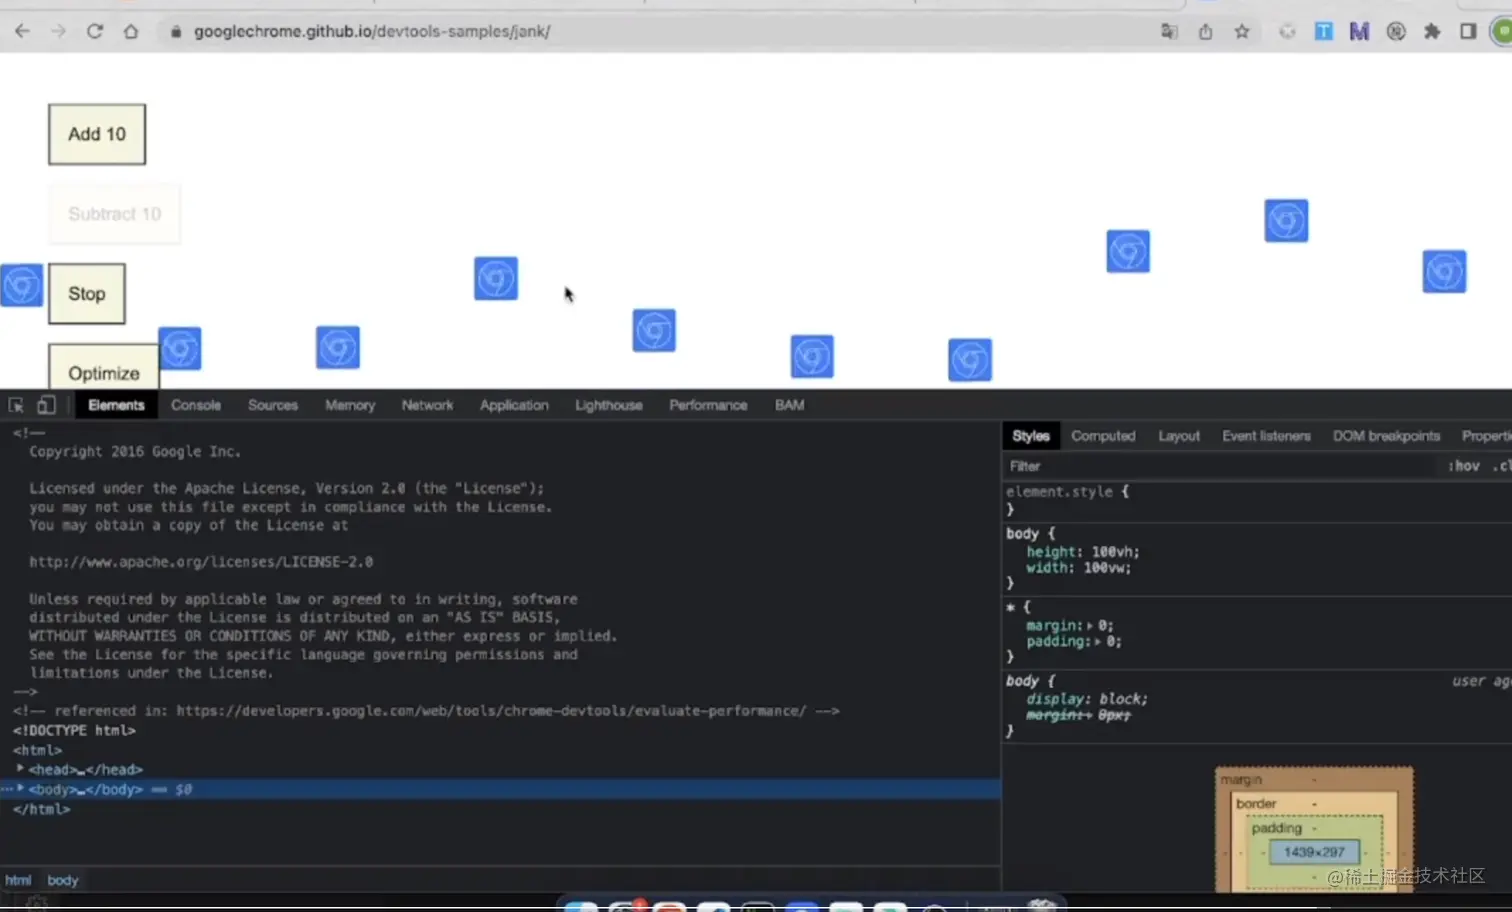The width and height of the screenshot is (1512, 912).
Task: Go back using the browser back arrow
Action: coord(22,31)
